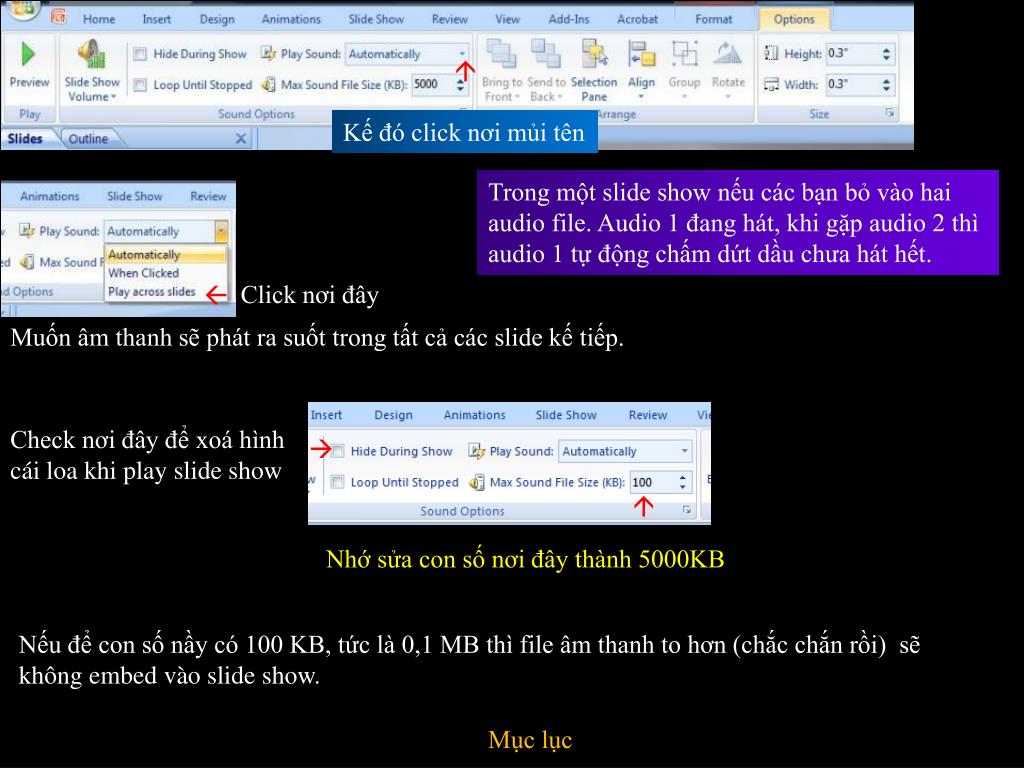Switch to the Outline pane tab
The image size is (1024, 768).
(88, 138)
